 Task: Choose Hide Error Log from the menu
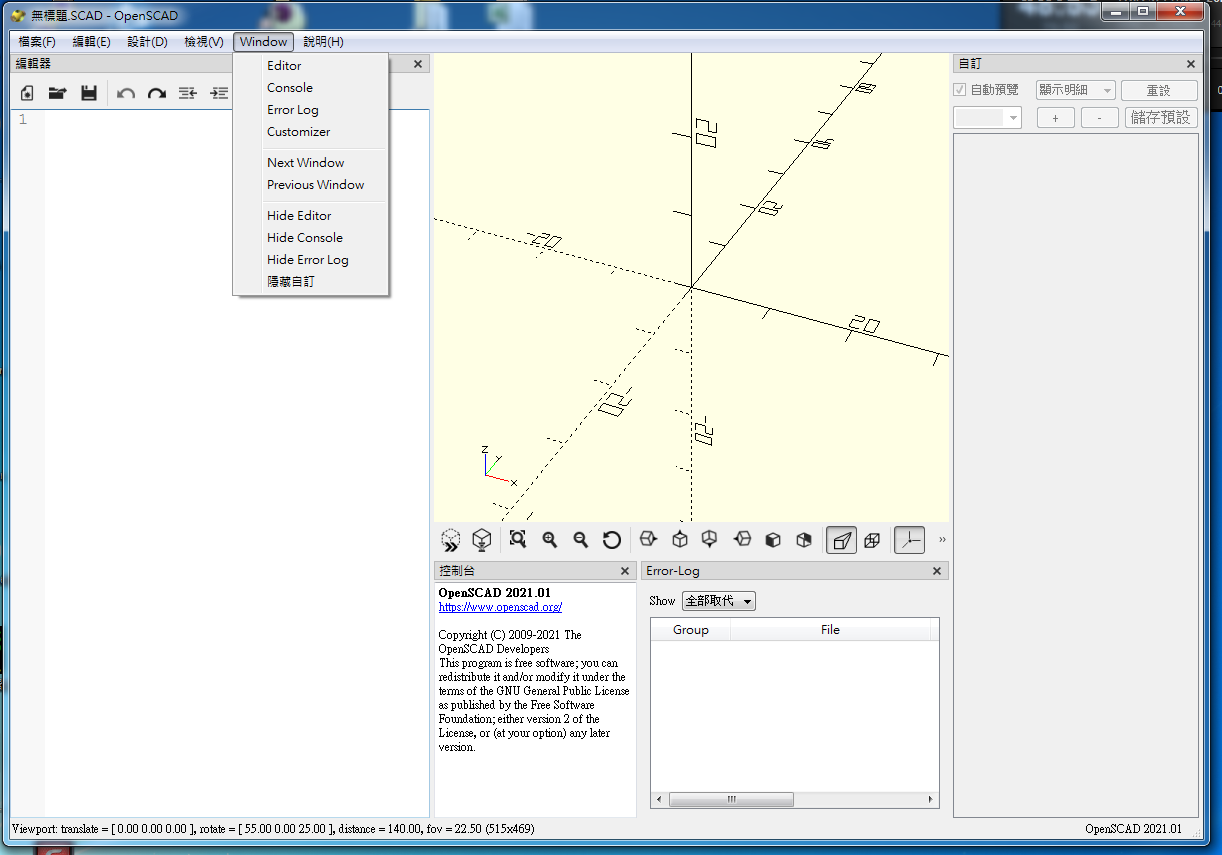pos(310,260)
